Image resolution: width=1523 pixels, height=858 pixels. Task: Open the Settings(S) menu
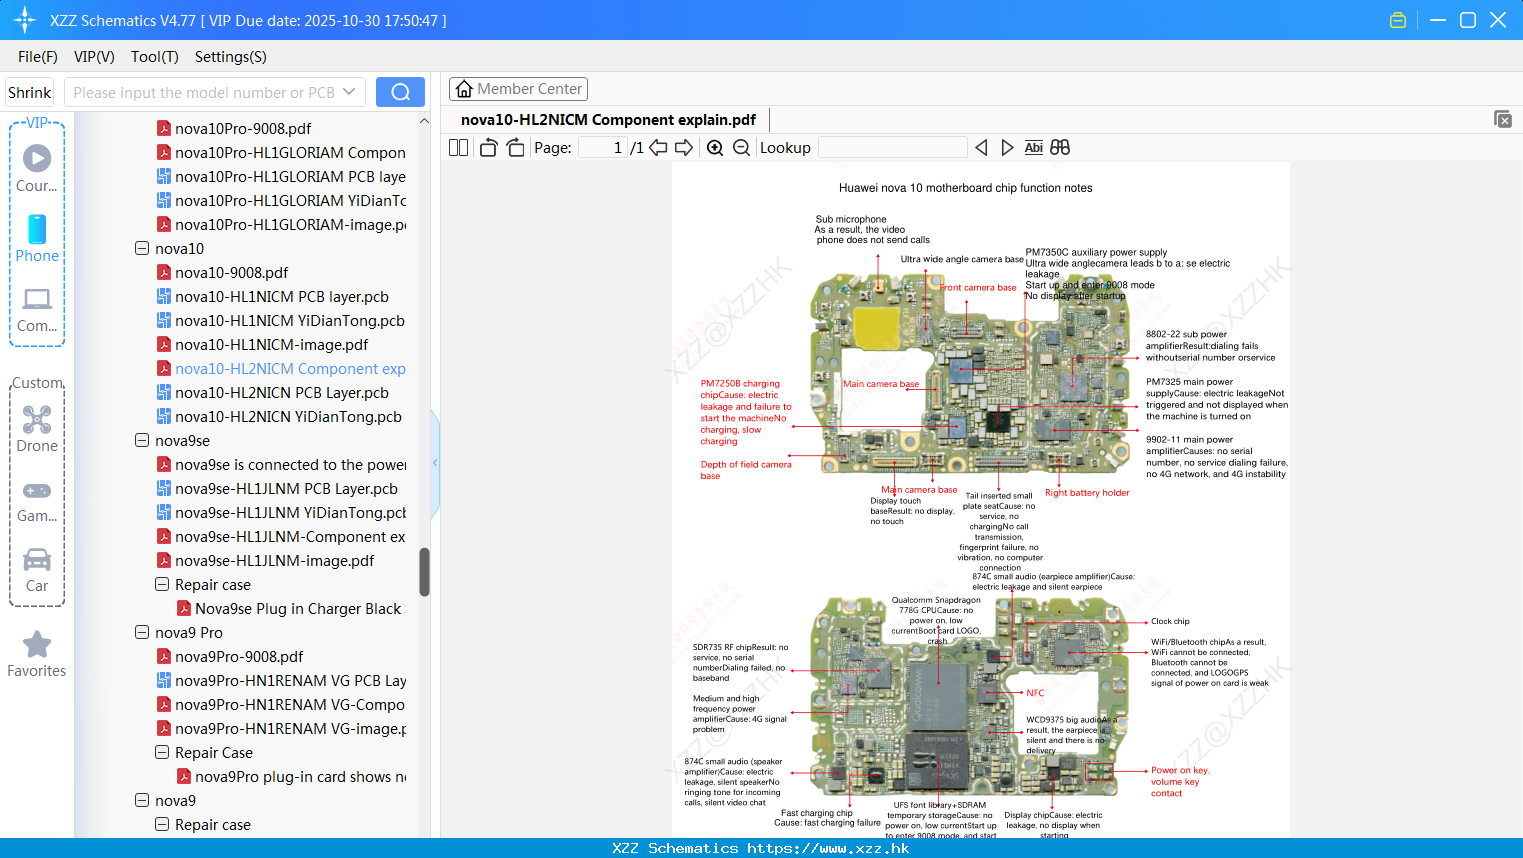pyautogui.click(x=231, y=57)
